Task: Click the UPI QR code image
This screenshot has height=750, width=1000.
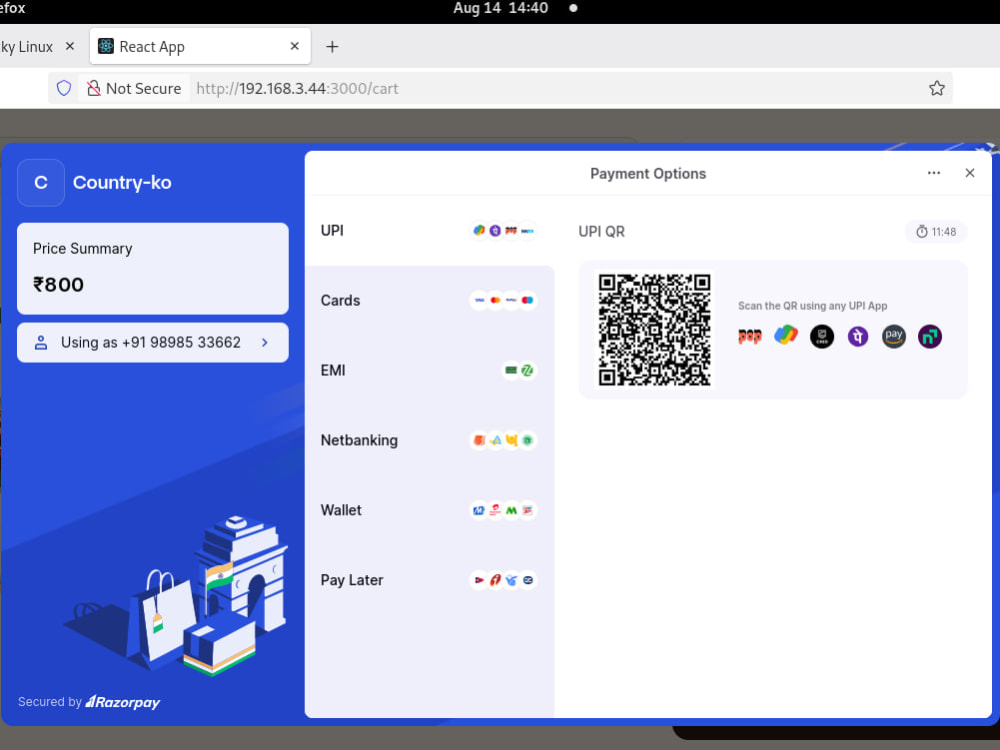Action: 654,330
